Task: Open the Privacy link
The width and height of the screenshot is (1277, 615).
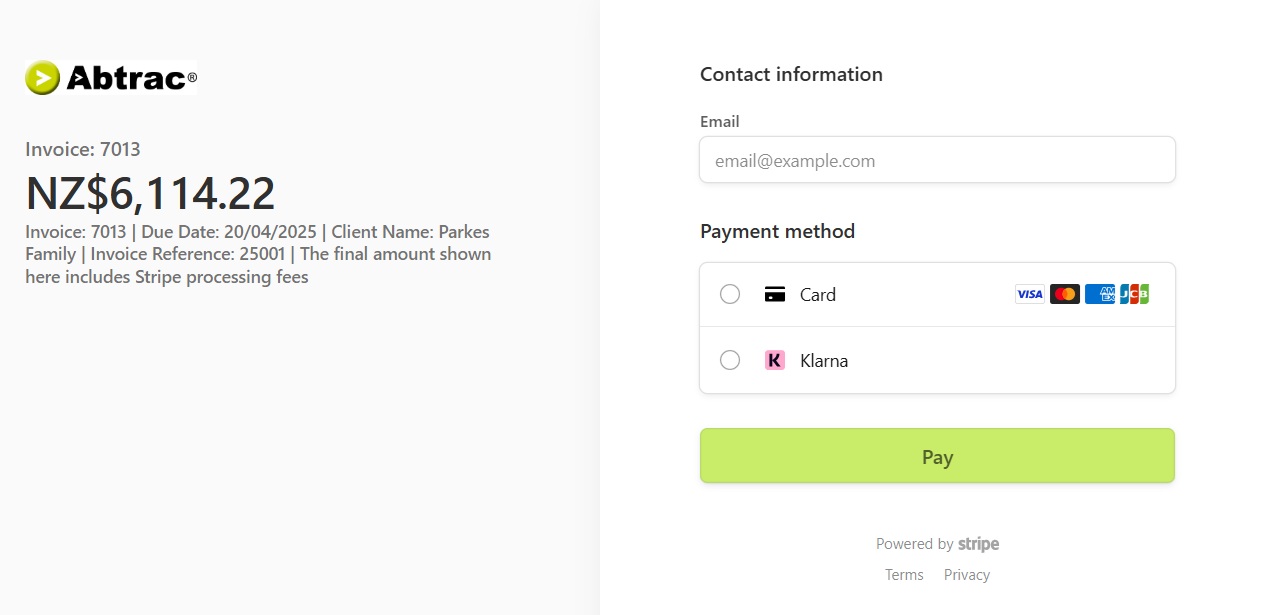Action: point(966,574)
